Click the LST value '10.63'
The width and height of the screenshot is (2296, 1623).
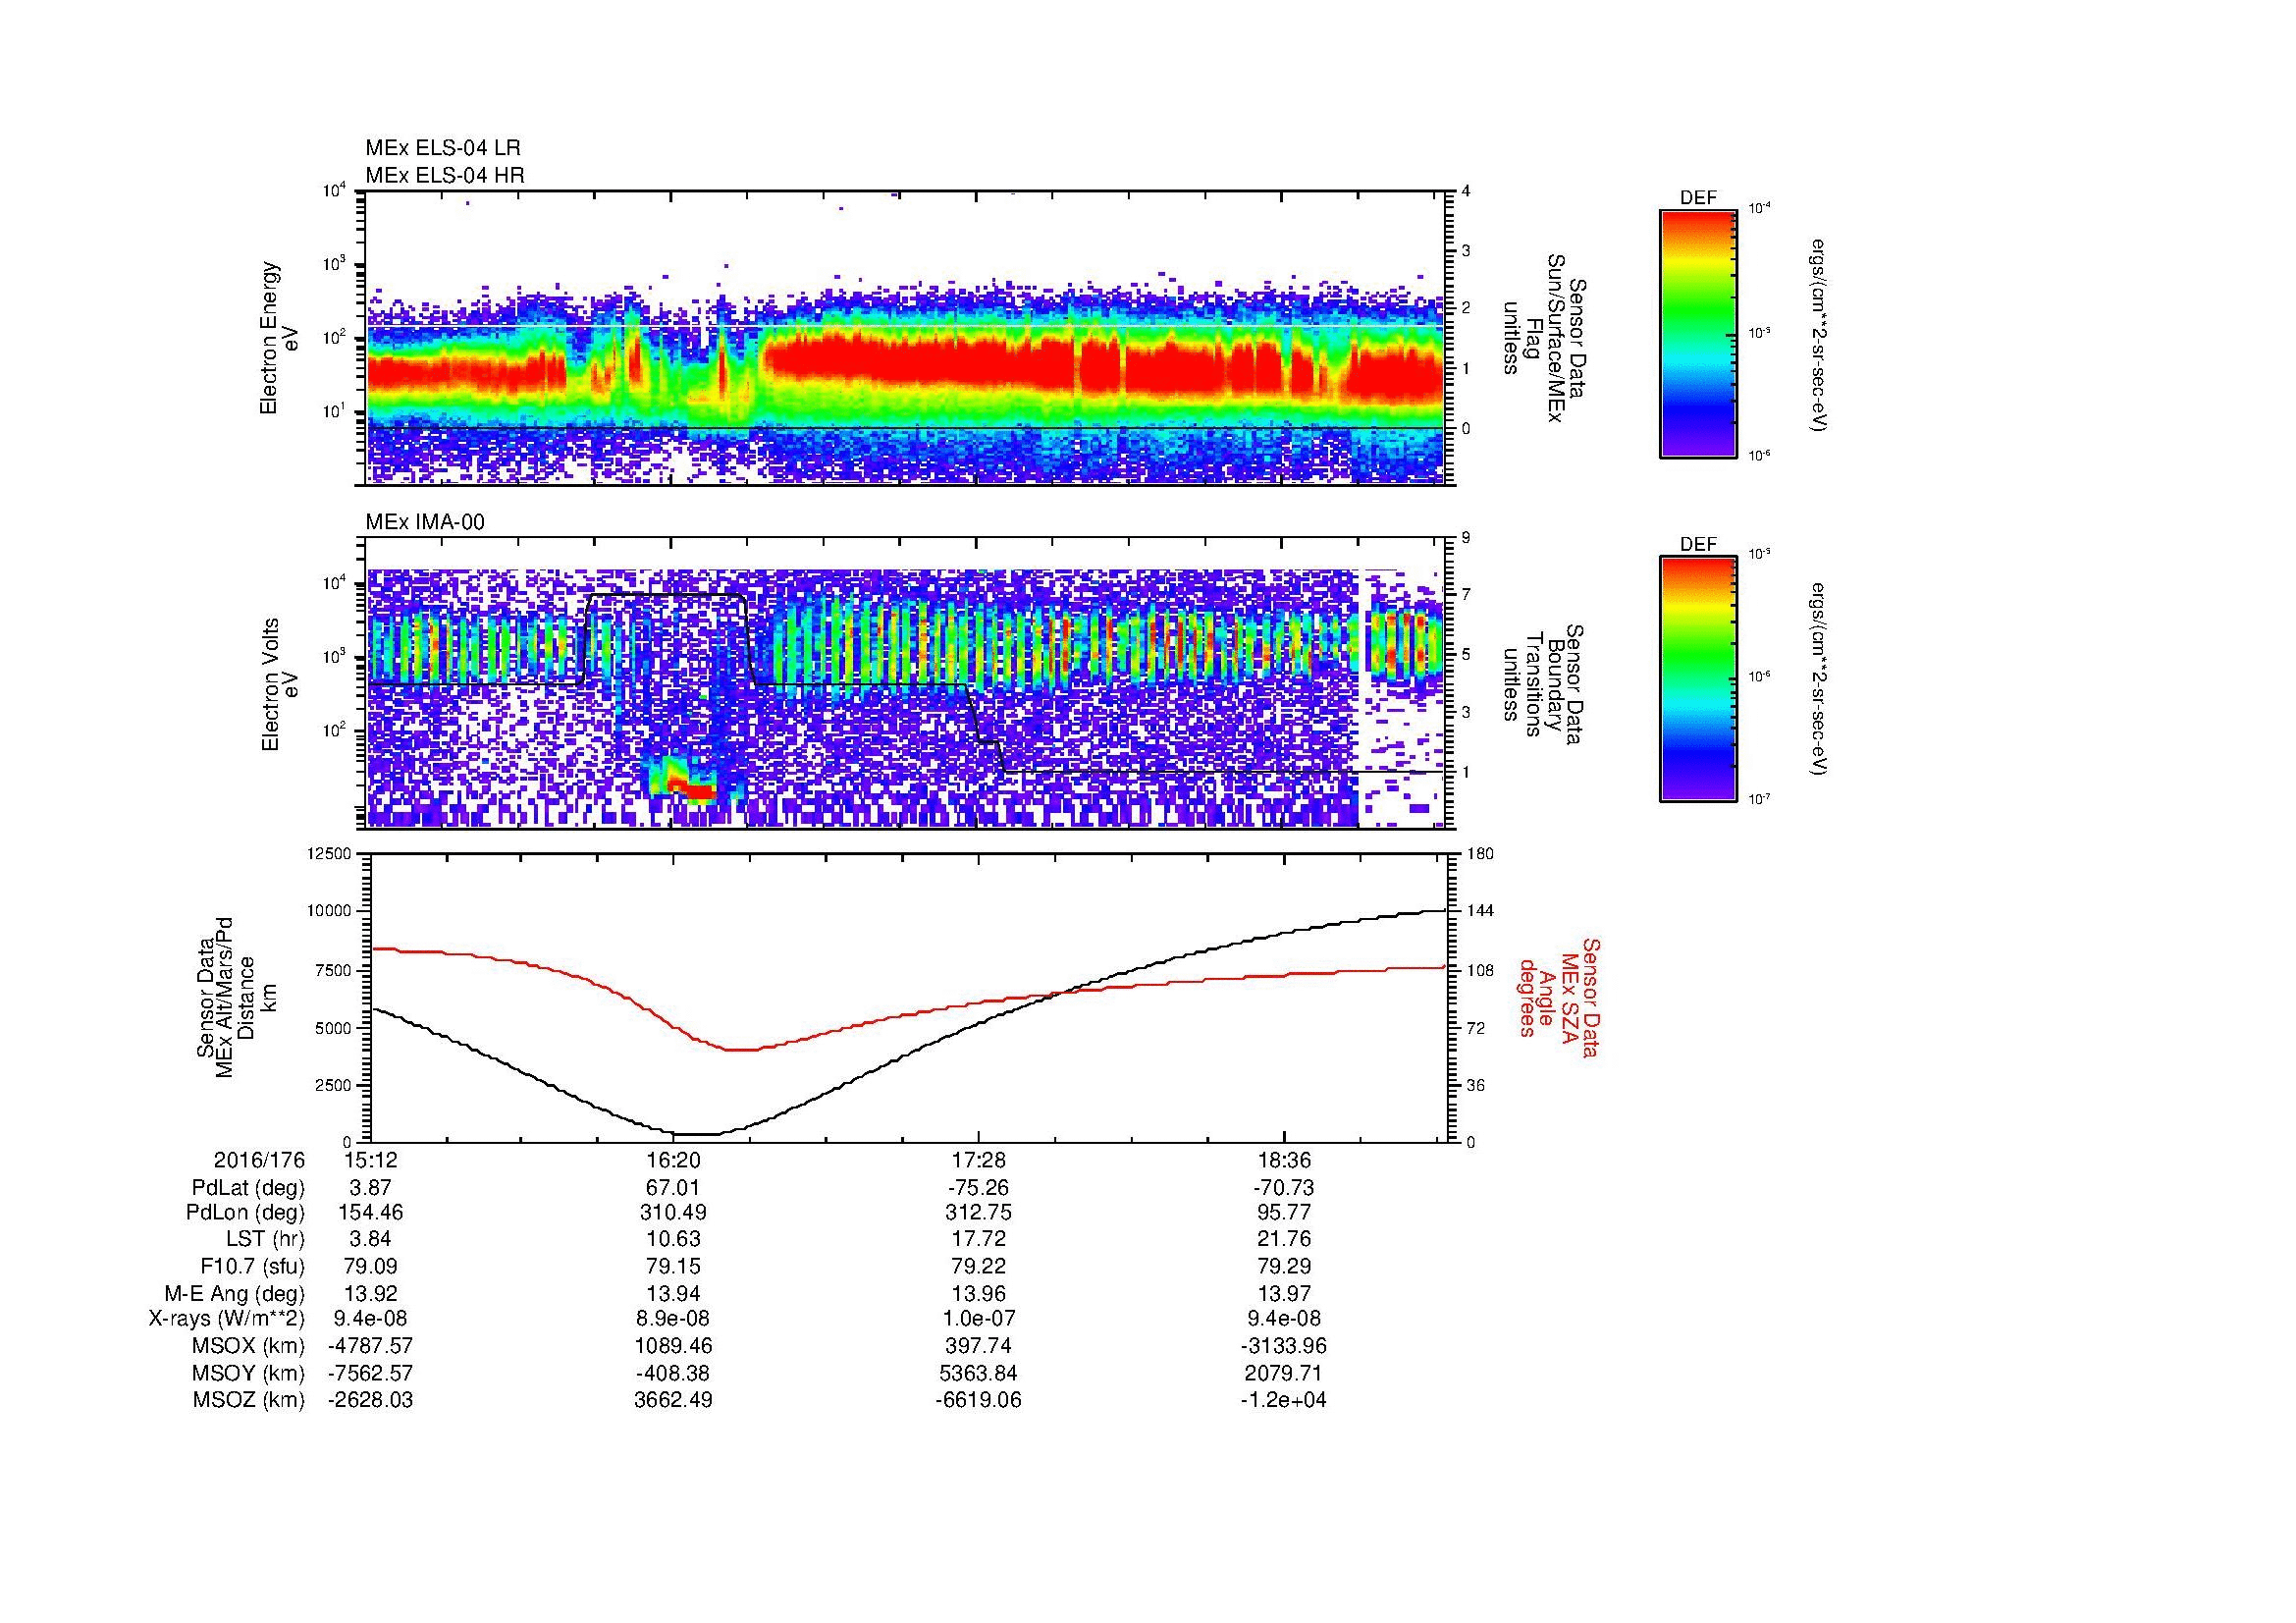point(674,1240)
